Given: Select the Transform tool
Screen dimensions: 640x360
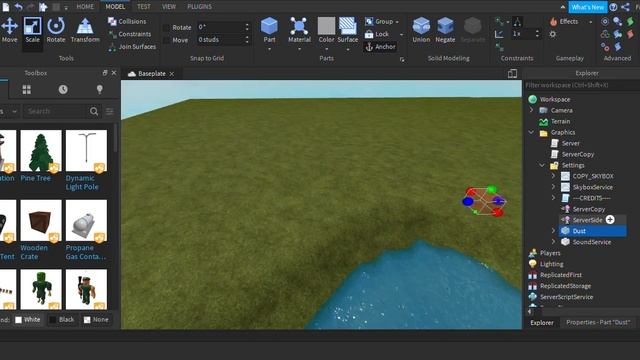Looking at the screenshot, I should pyautogui.click(x=85, y=30).
